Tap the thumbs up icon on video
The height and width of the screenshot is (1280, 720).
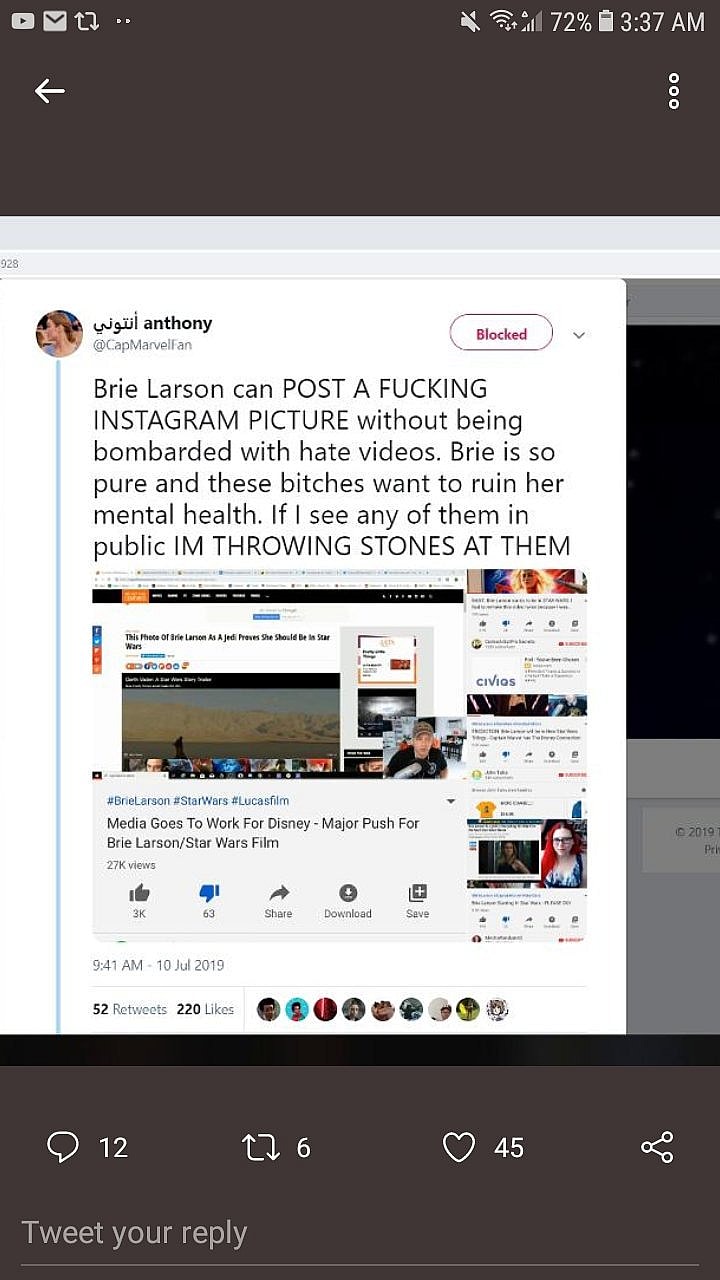pos(139,893)
